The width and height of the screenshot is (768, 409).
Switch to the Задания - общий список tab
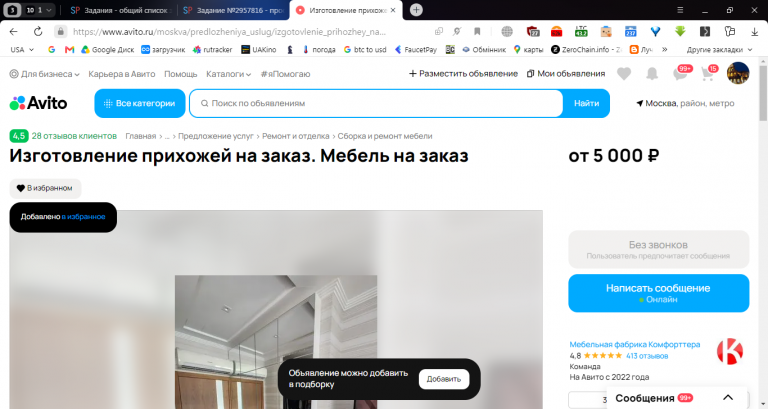pos(120,10)
